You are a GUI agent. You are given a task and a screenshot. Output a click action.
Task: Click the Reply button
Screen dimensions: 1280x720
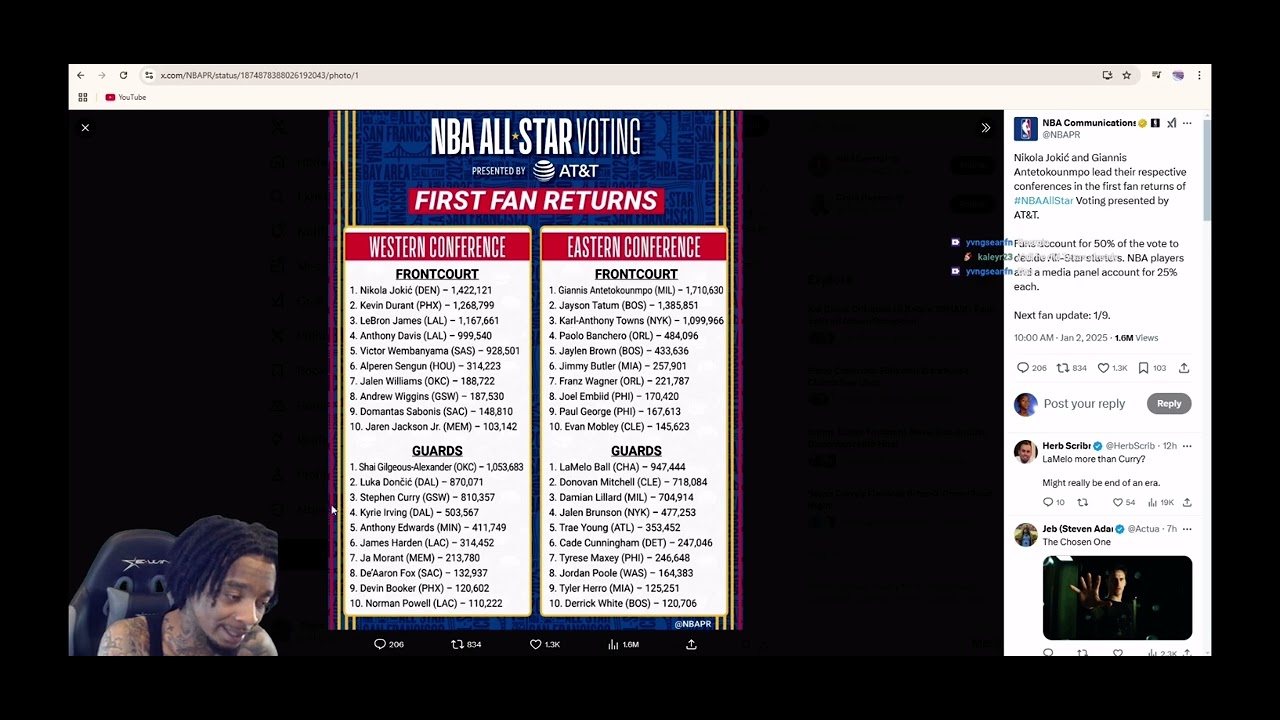(x=1169, y=404)
